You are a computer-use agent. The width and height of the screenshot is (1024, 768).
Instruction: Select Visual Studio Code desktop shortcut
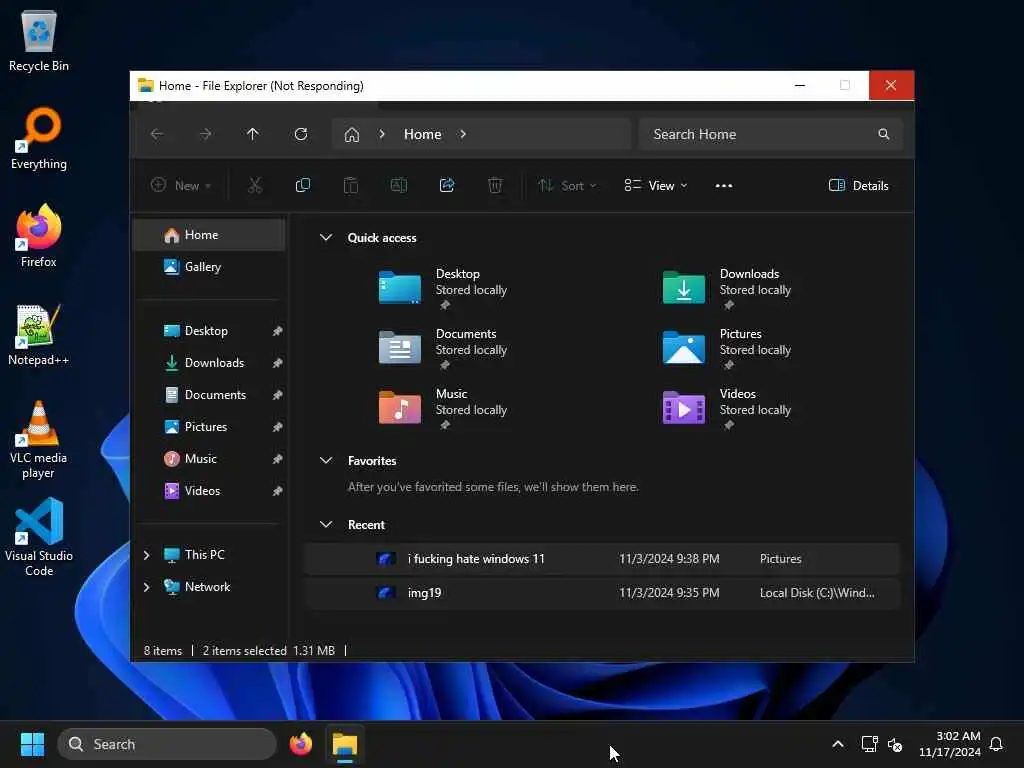pyautogui.click(x=39, y=537)
